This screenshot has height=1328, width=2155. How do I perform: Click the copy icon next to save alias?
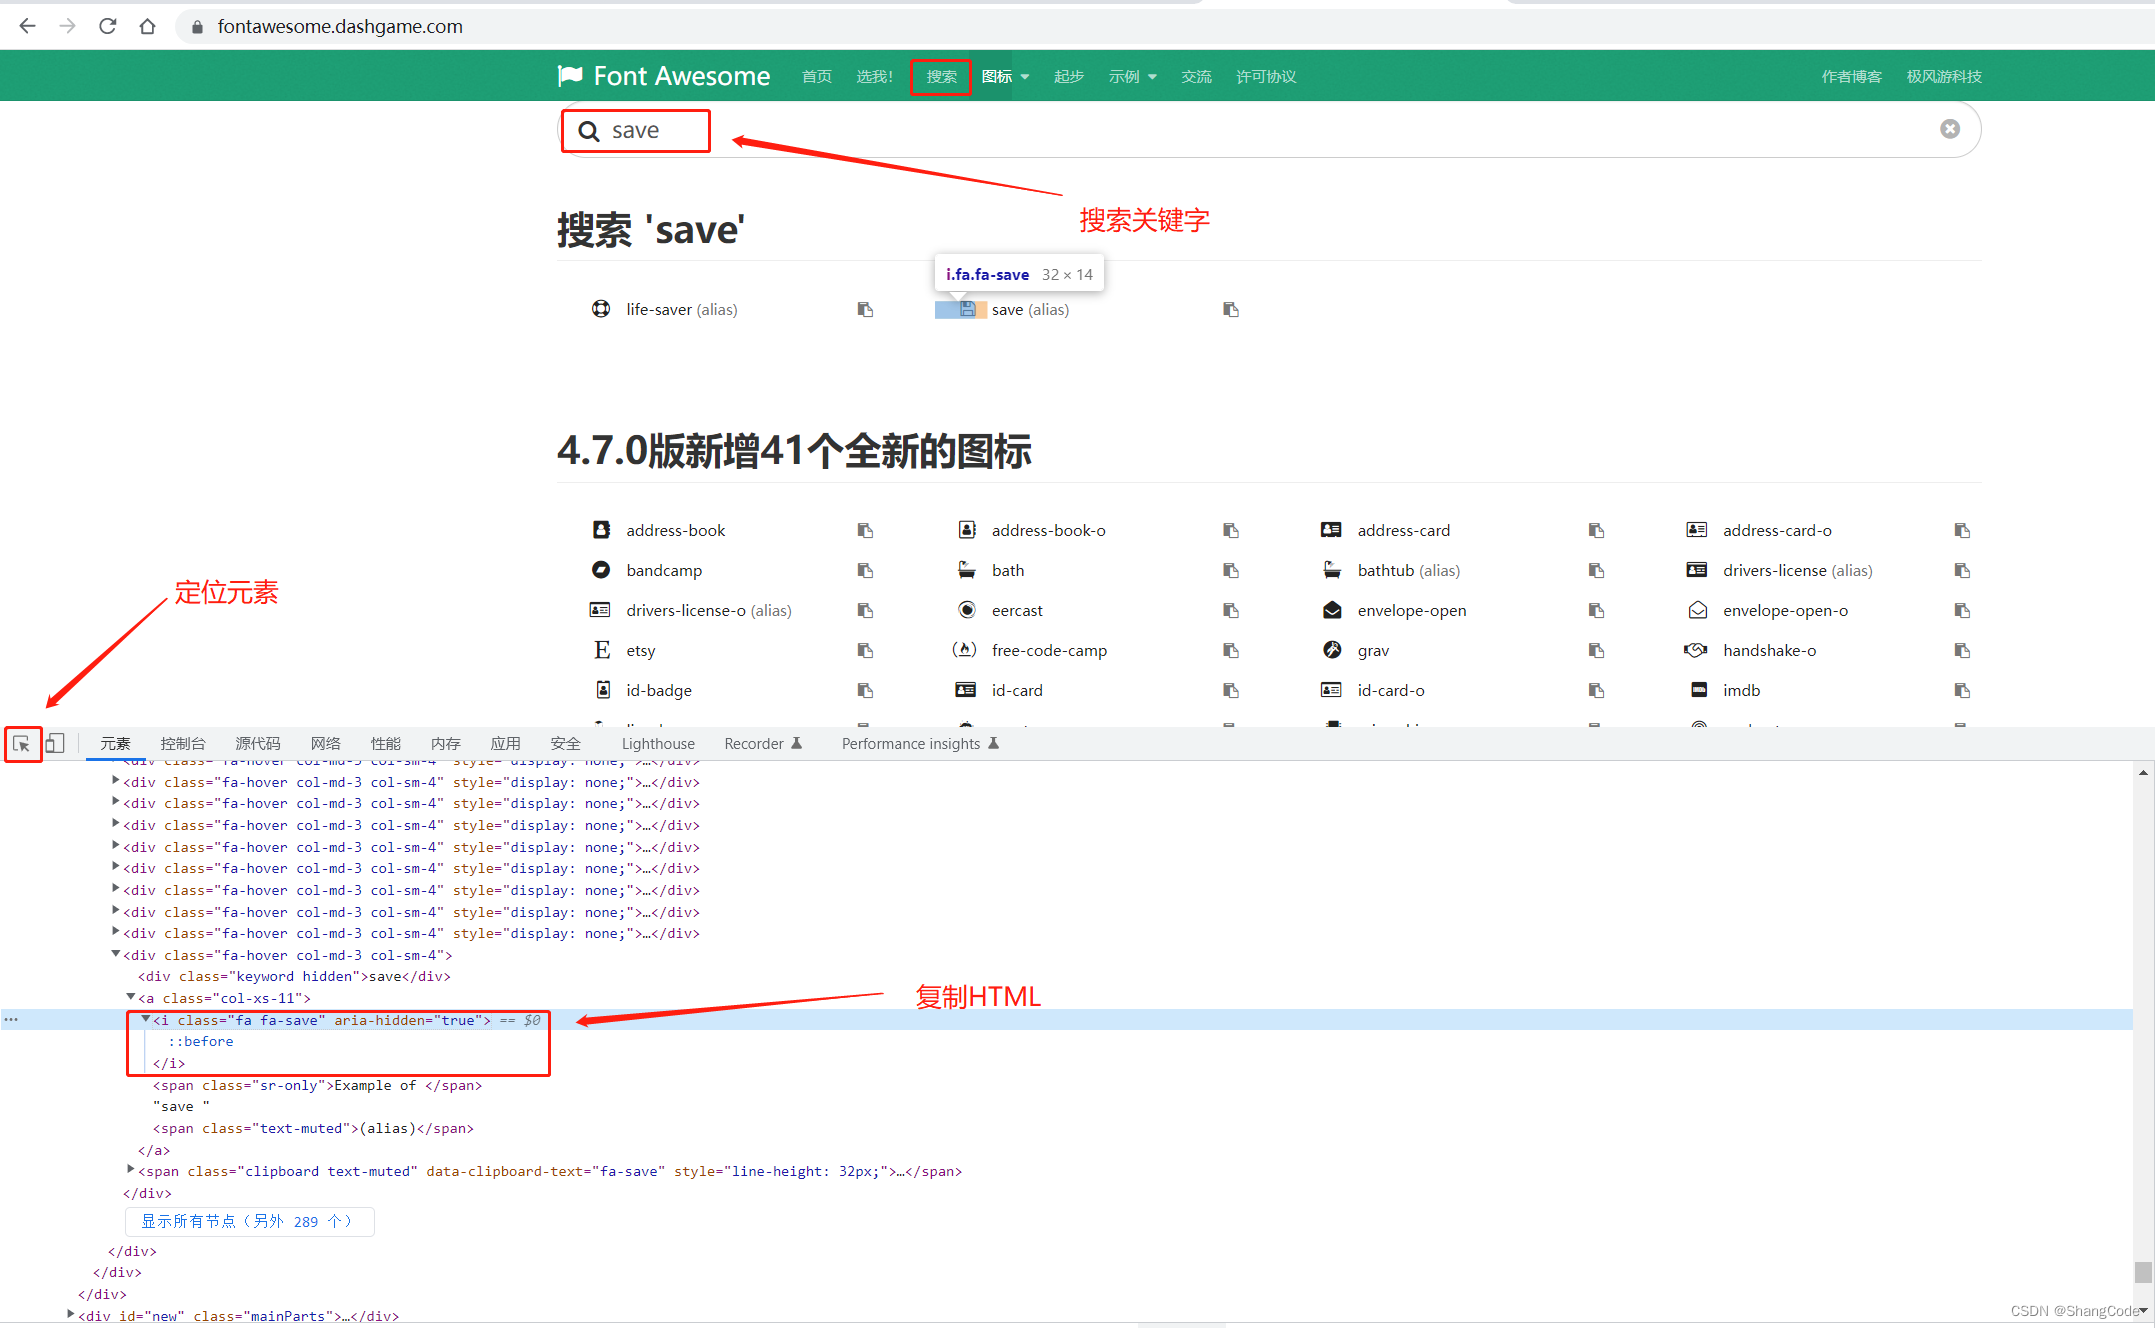tap(1230, 309)
